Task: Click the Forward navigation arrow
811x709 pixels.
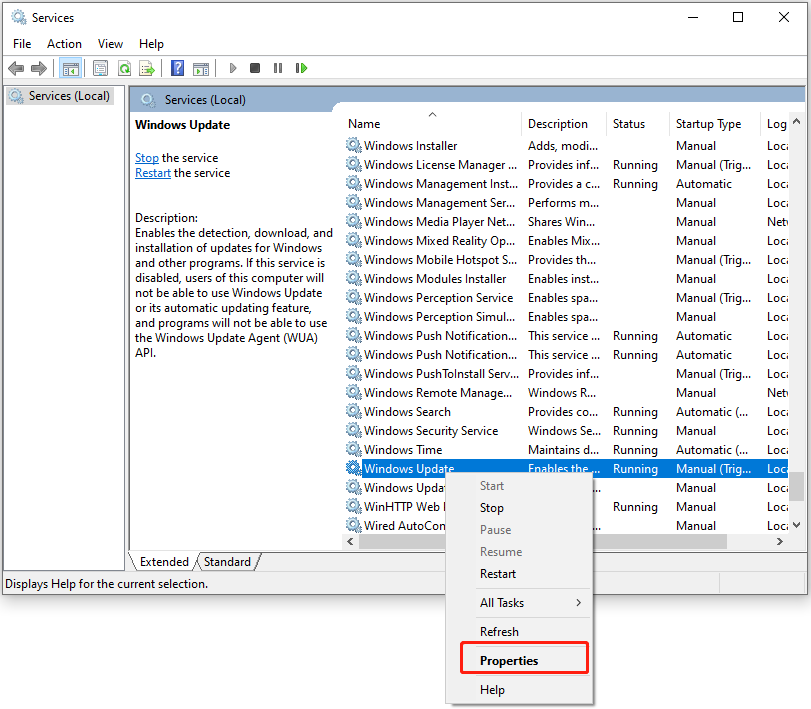Action: click(38, 68)
